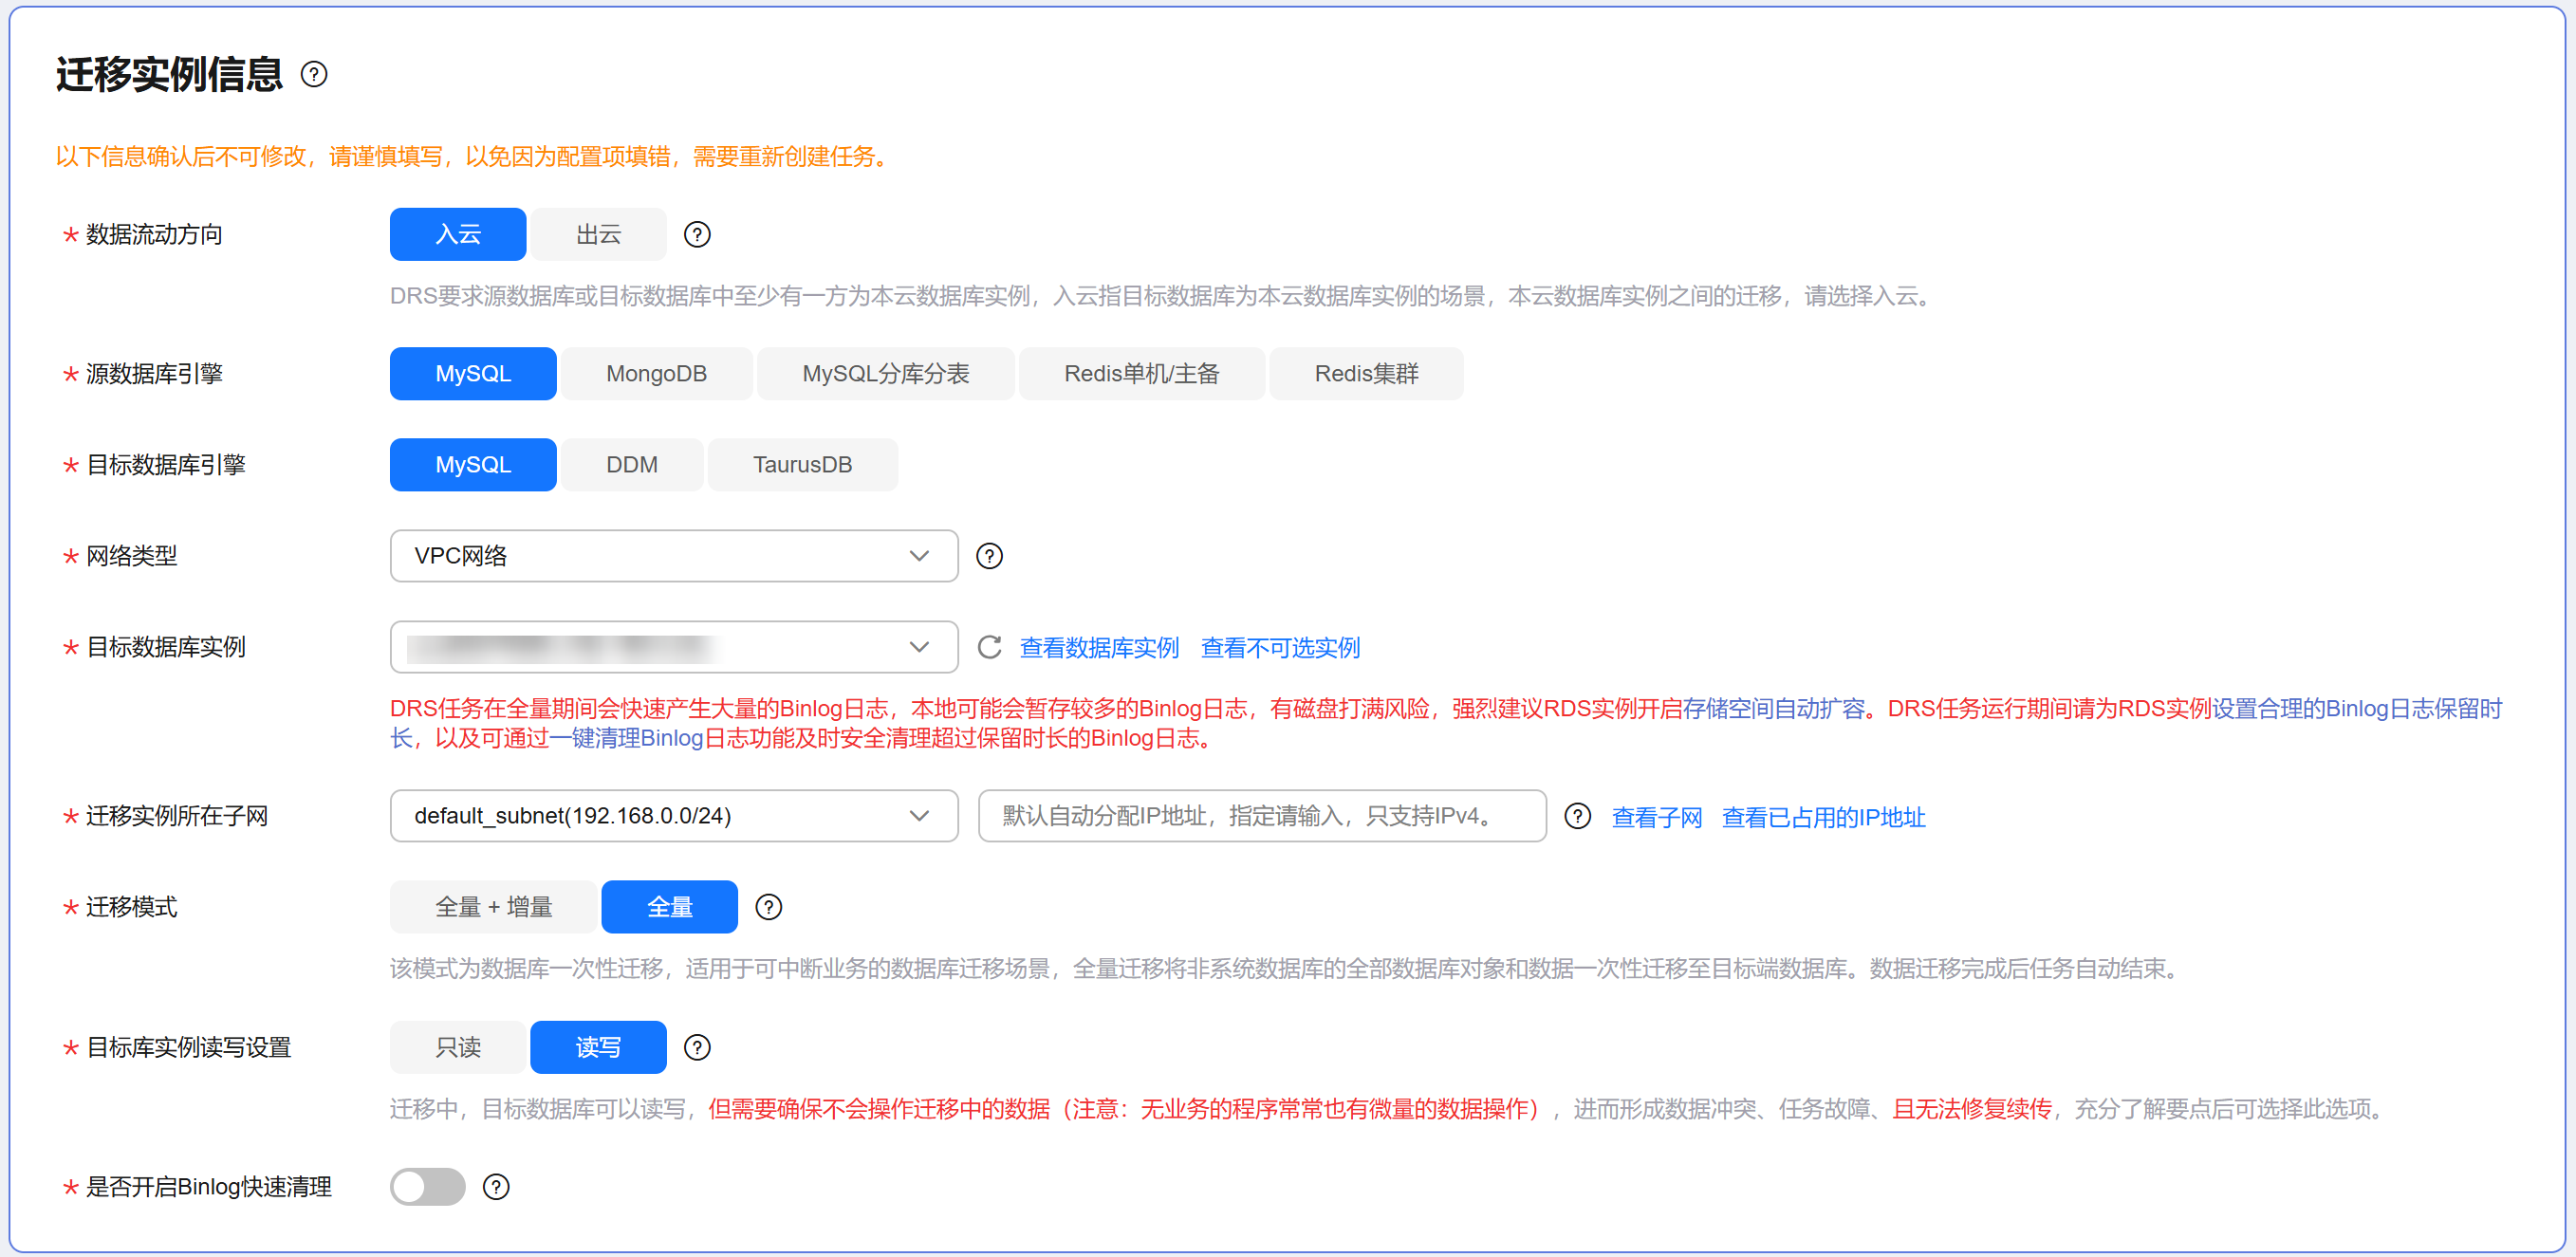Choose 只读 for target instance setting
The width and height of the screenshot is (2576, 1257).
(458, 1047)
